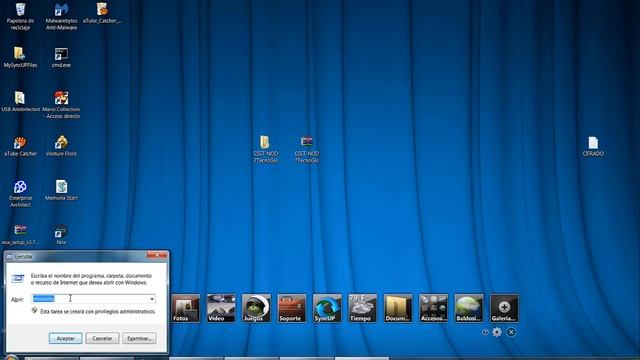Select the ESET-NOD 7TecnoGio folder icon

click(265, 149)
